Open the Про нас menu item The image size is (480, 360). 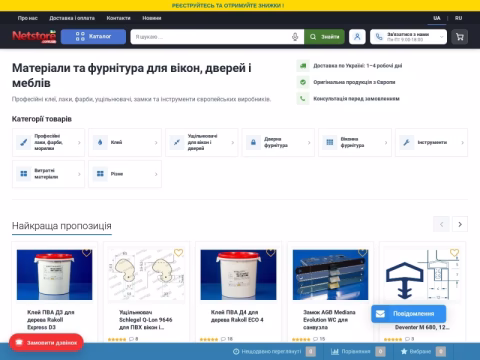(28, 18)
